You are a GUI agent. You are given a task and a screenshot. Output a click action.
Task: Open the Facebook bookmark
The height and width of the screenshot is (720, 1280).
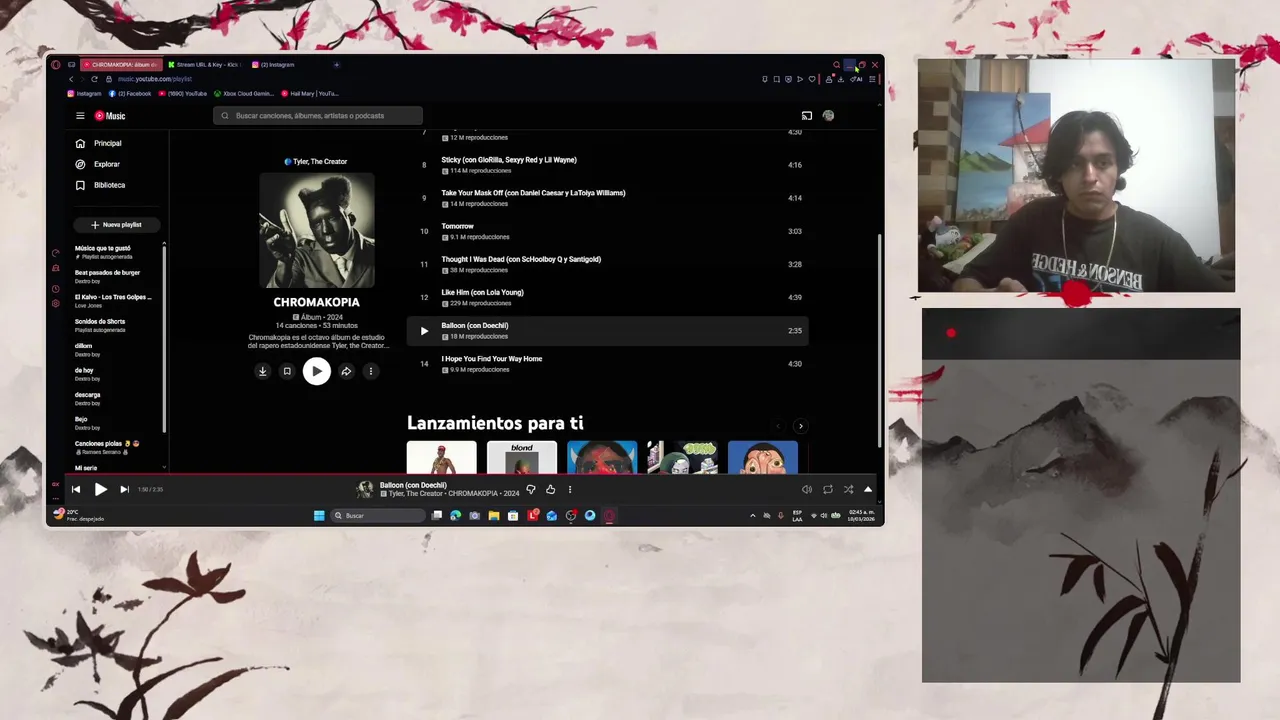point(130,94)
